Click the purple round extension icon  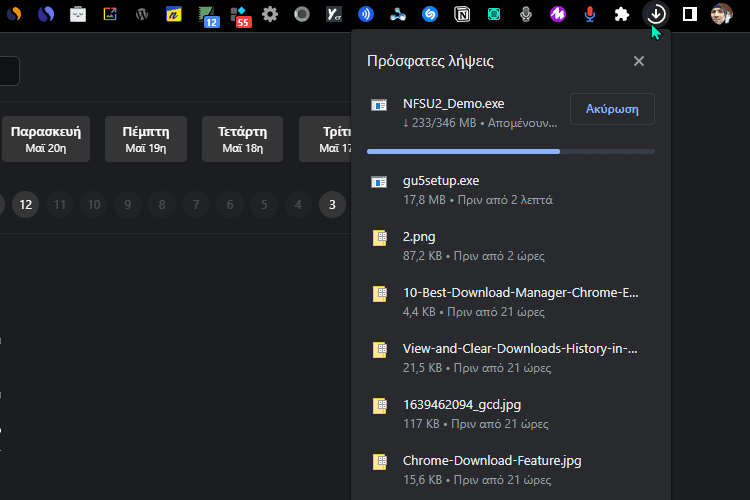(x=558, y=14)
